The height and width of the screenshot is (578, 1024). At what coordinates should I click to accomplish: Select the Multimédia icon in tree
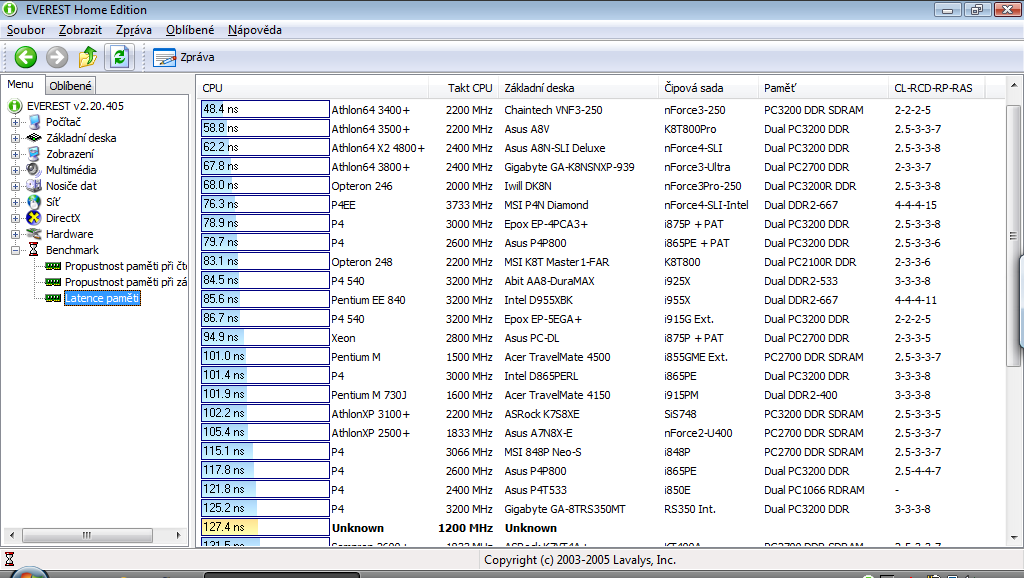click(34, 170)
